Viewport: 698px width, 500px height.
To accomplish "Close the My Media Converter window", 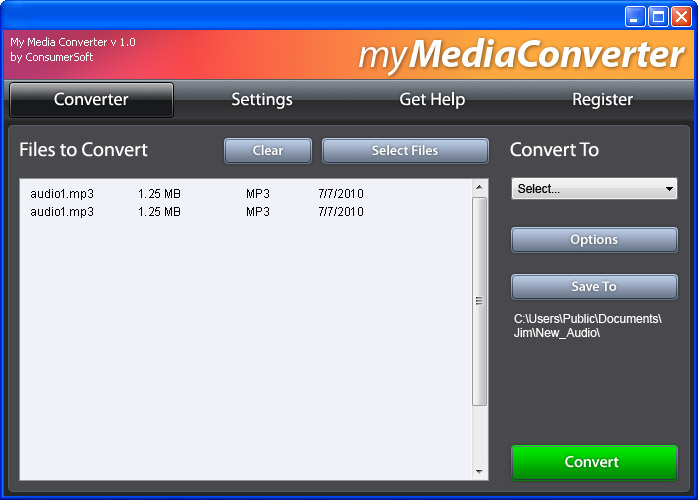I will coord(682,17).
